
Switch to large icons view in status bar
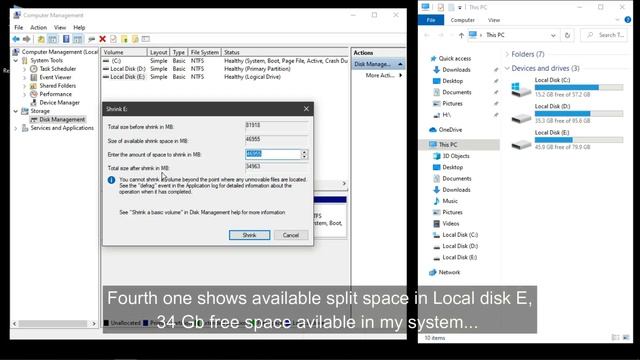(627, 337)
